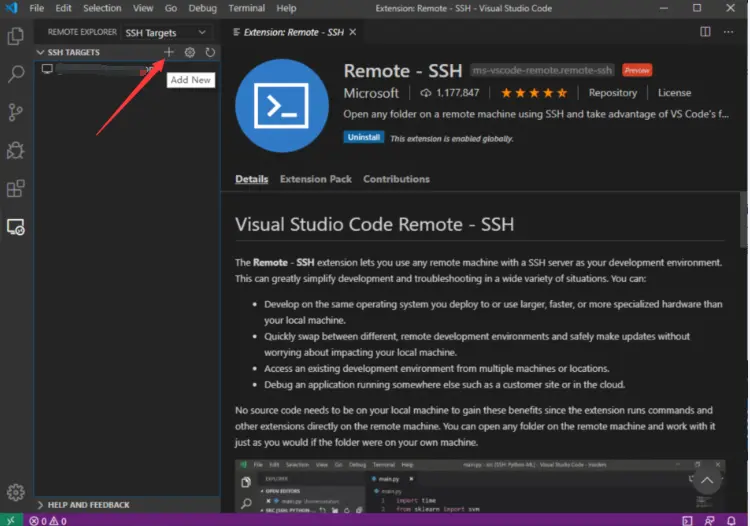
Task: Click the Add New SSH target plus icon
Action: click(x=169, y=52)
